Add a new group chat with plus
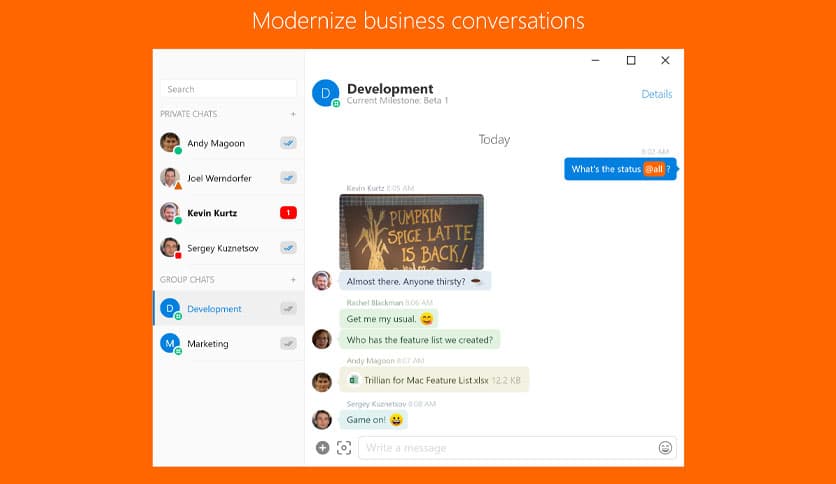This screenshot has height=484, width=836. click(293, 280)
